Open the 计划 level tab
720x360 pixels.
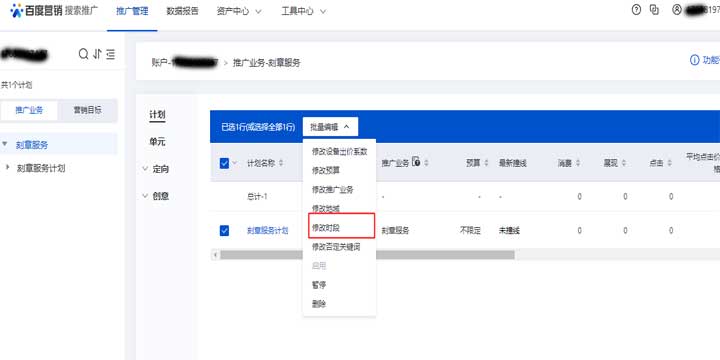point(157,115)
